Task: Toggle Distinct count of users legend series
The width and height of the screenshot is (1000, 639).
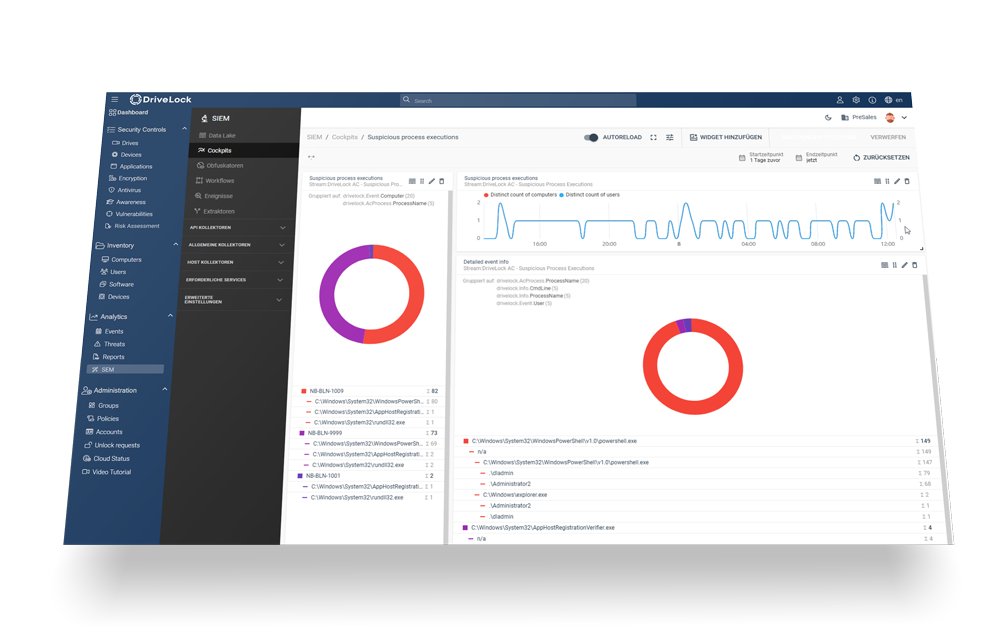Action: click(590, 195)
